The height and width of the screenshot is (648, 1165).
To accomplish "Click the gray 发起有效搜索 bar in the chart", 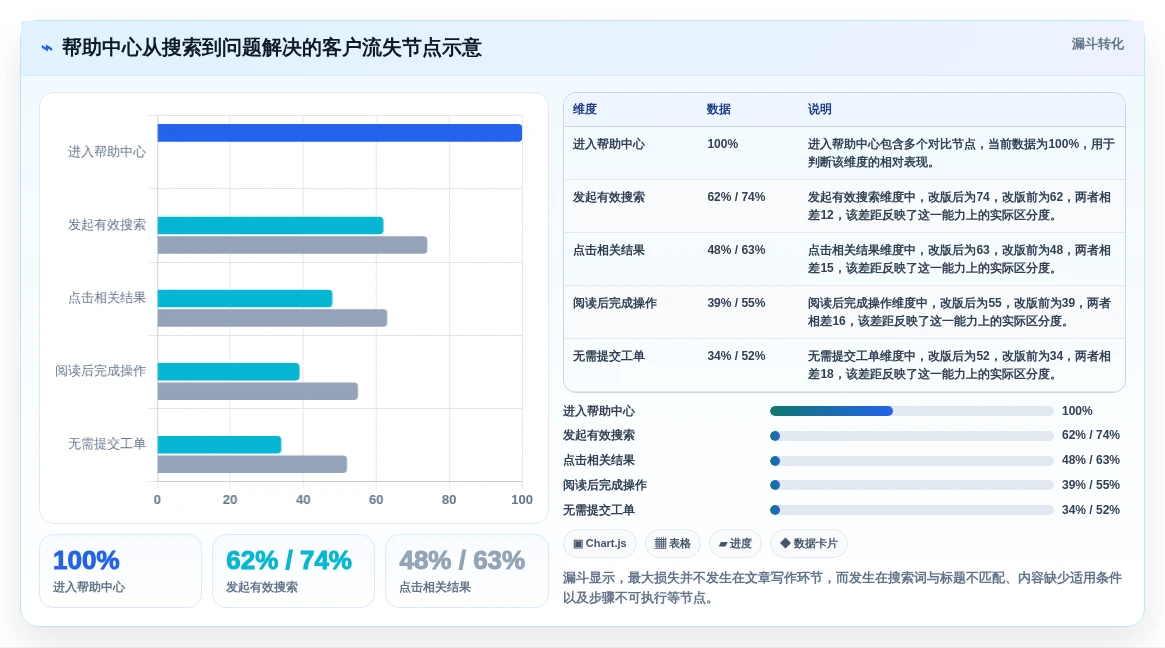I will [292, 245].
